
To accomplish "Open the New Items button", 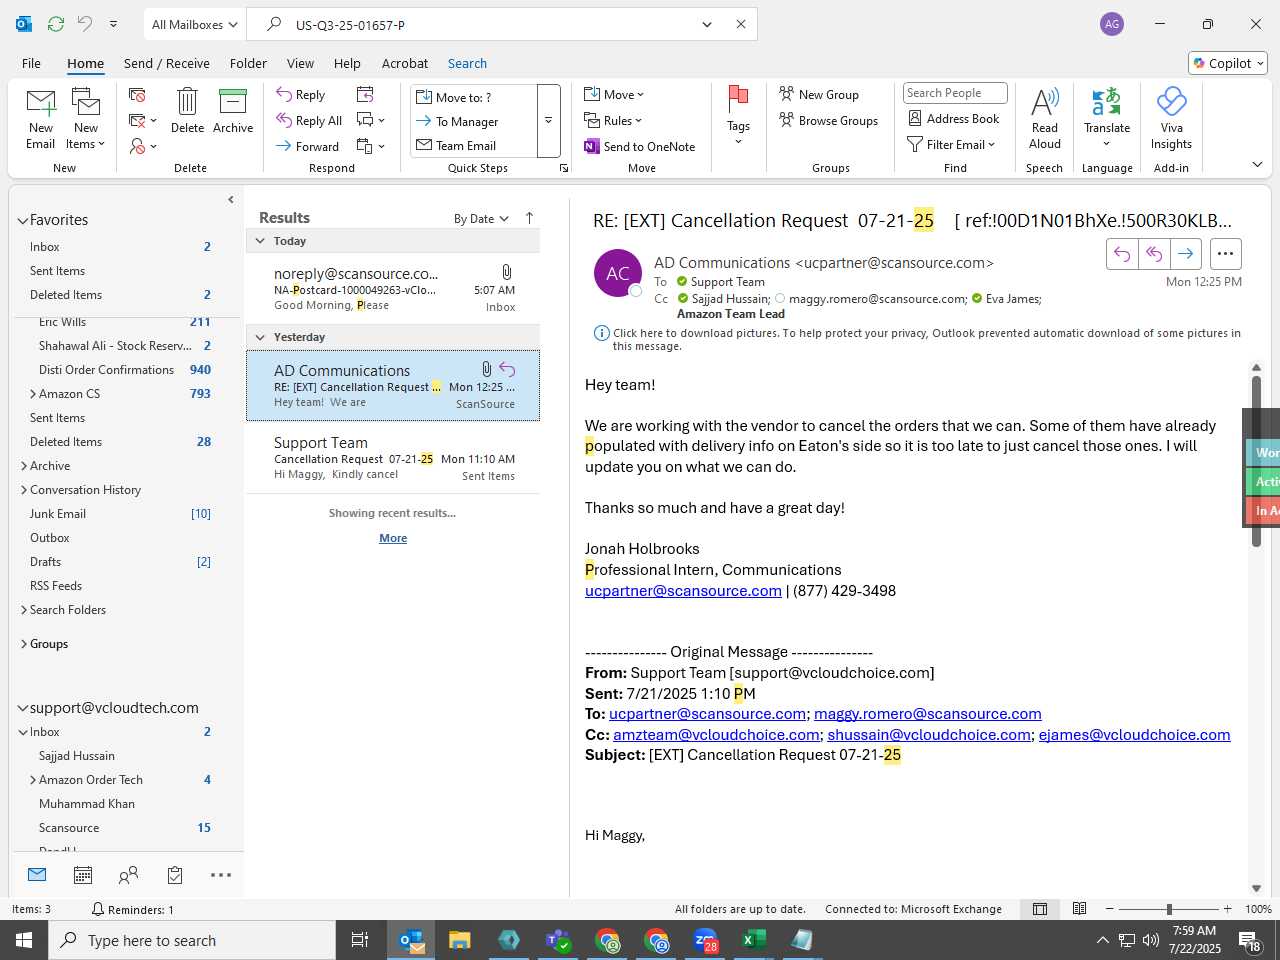I will tap(86, 119).
